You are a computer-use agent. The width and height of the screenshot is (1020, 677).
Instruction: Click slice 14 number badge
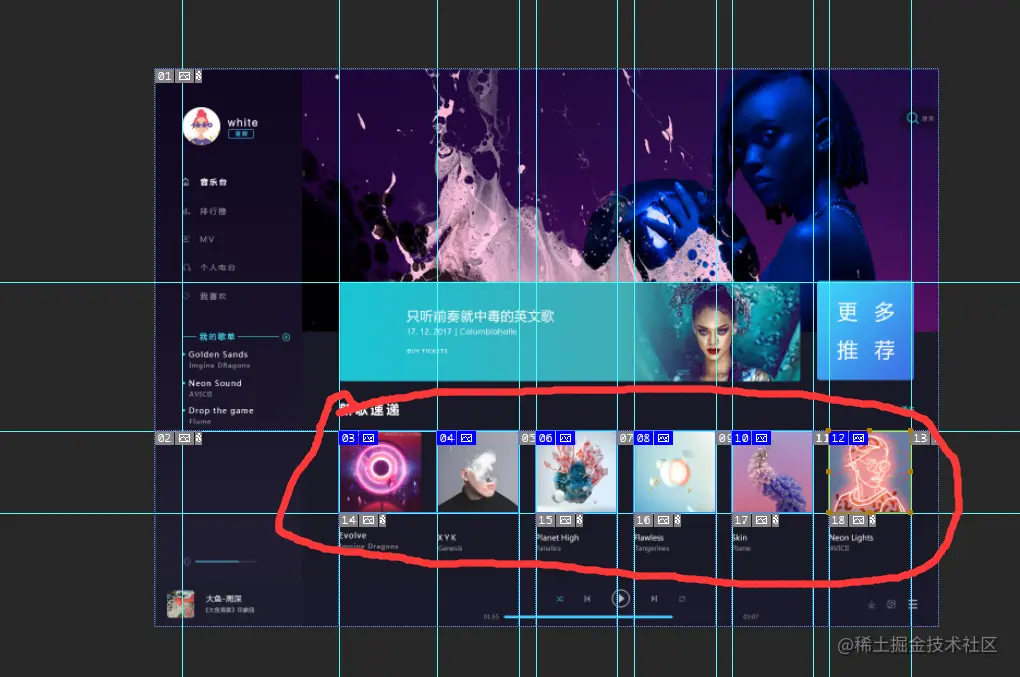[349, 520]
